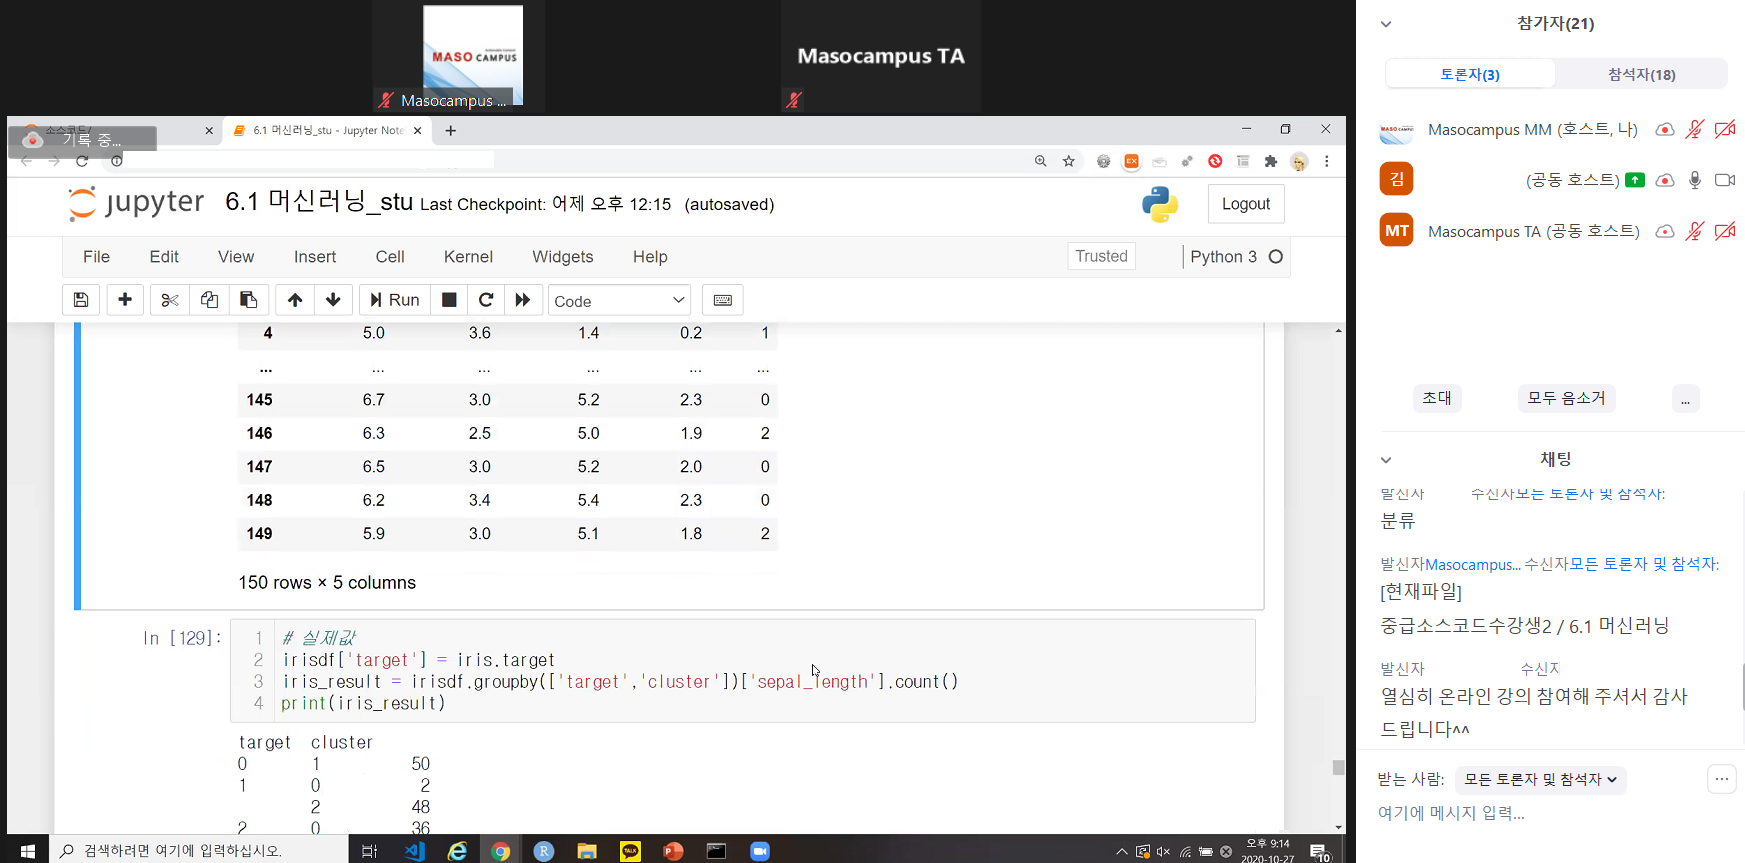The height and width of the screenshot is (863, 1745).
Task: Open the chat recipient dropdown 모든 토론자 및 참석자
Action: (x=1540, y=779)
